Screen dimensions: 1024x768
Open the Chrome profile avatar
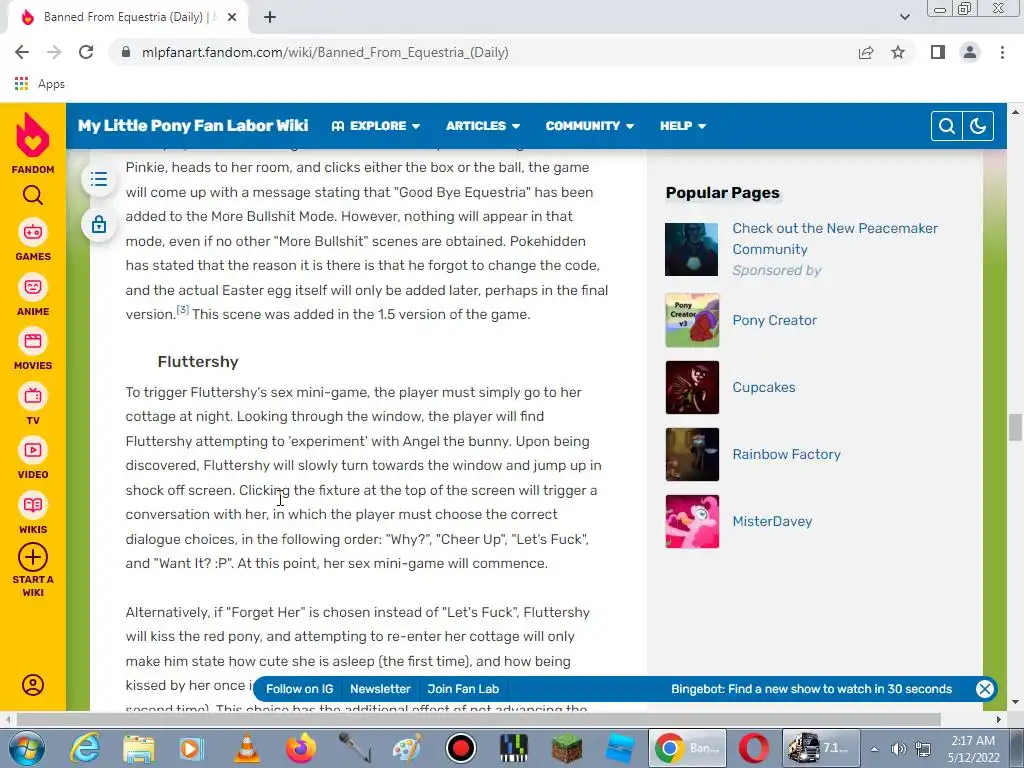(x=970, y=52)
